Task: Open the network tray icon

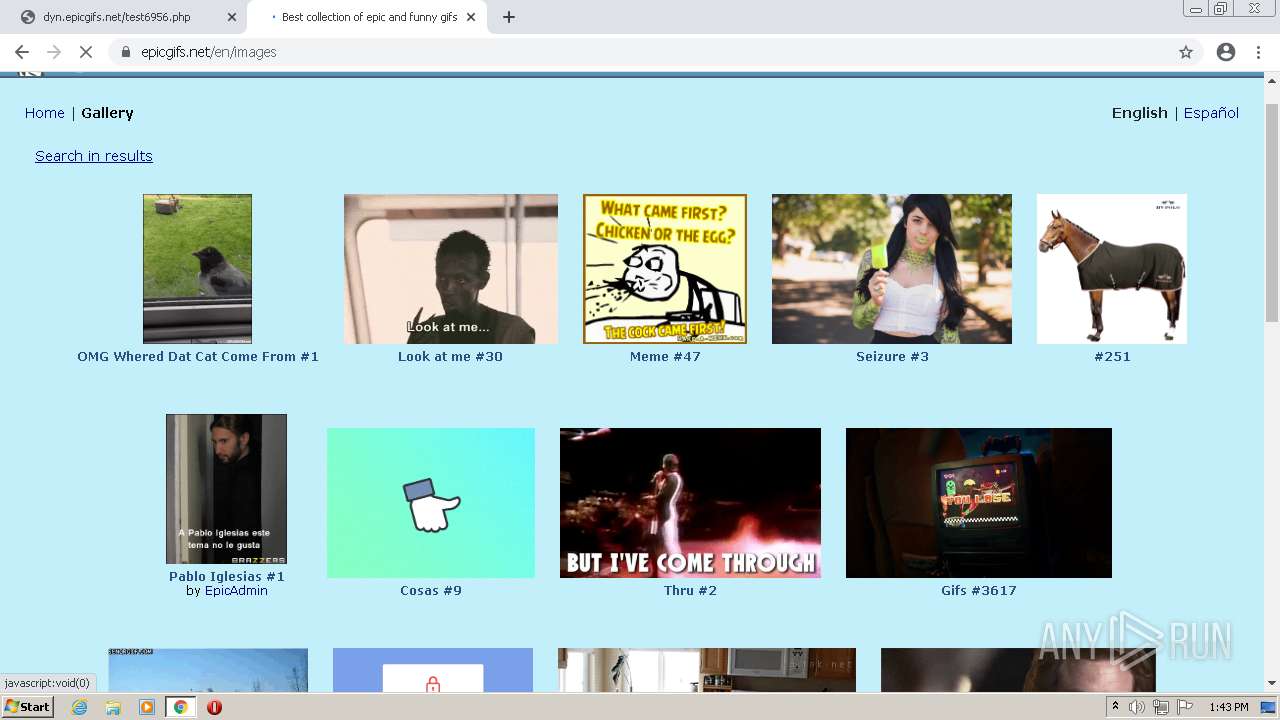Action: (1160, 707)
